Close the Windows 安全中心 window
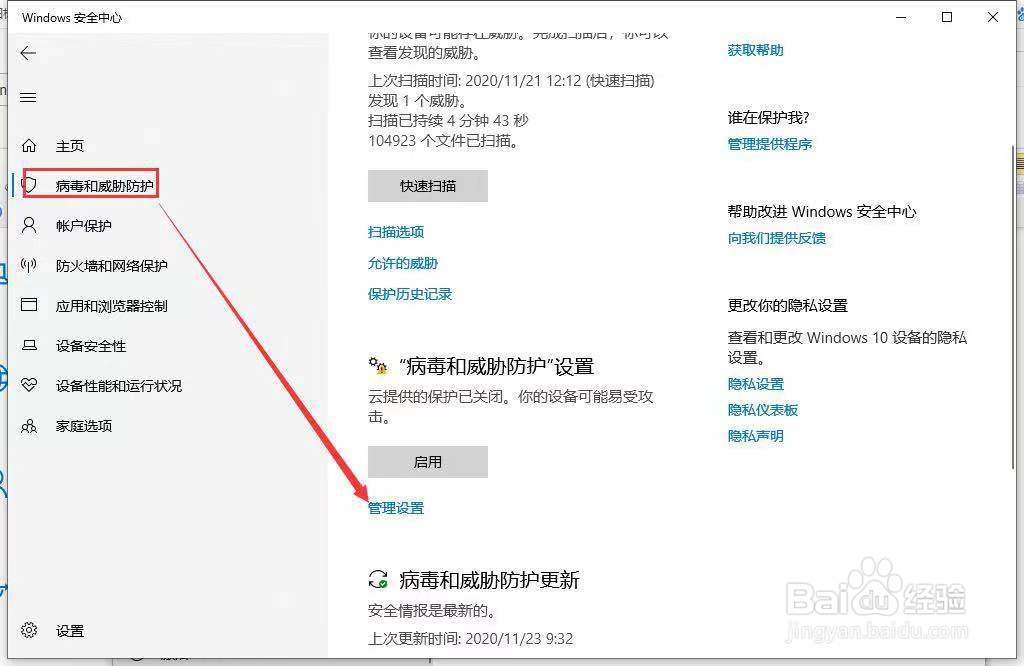The height and width of the screenshot is (666, 1024). point(993,18)
